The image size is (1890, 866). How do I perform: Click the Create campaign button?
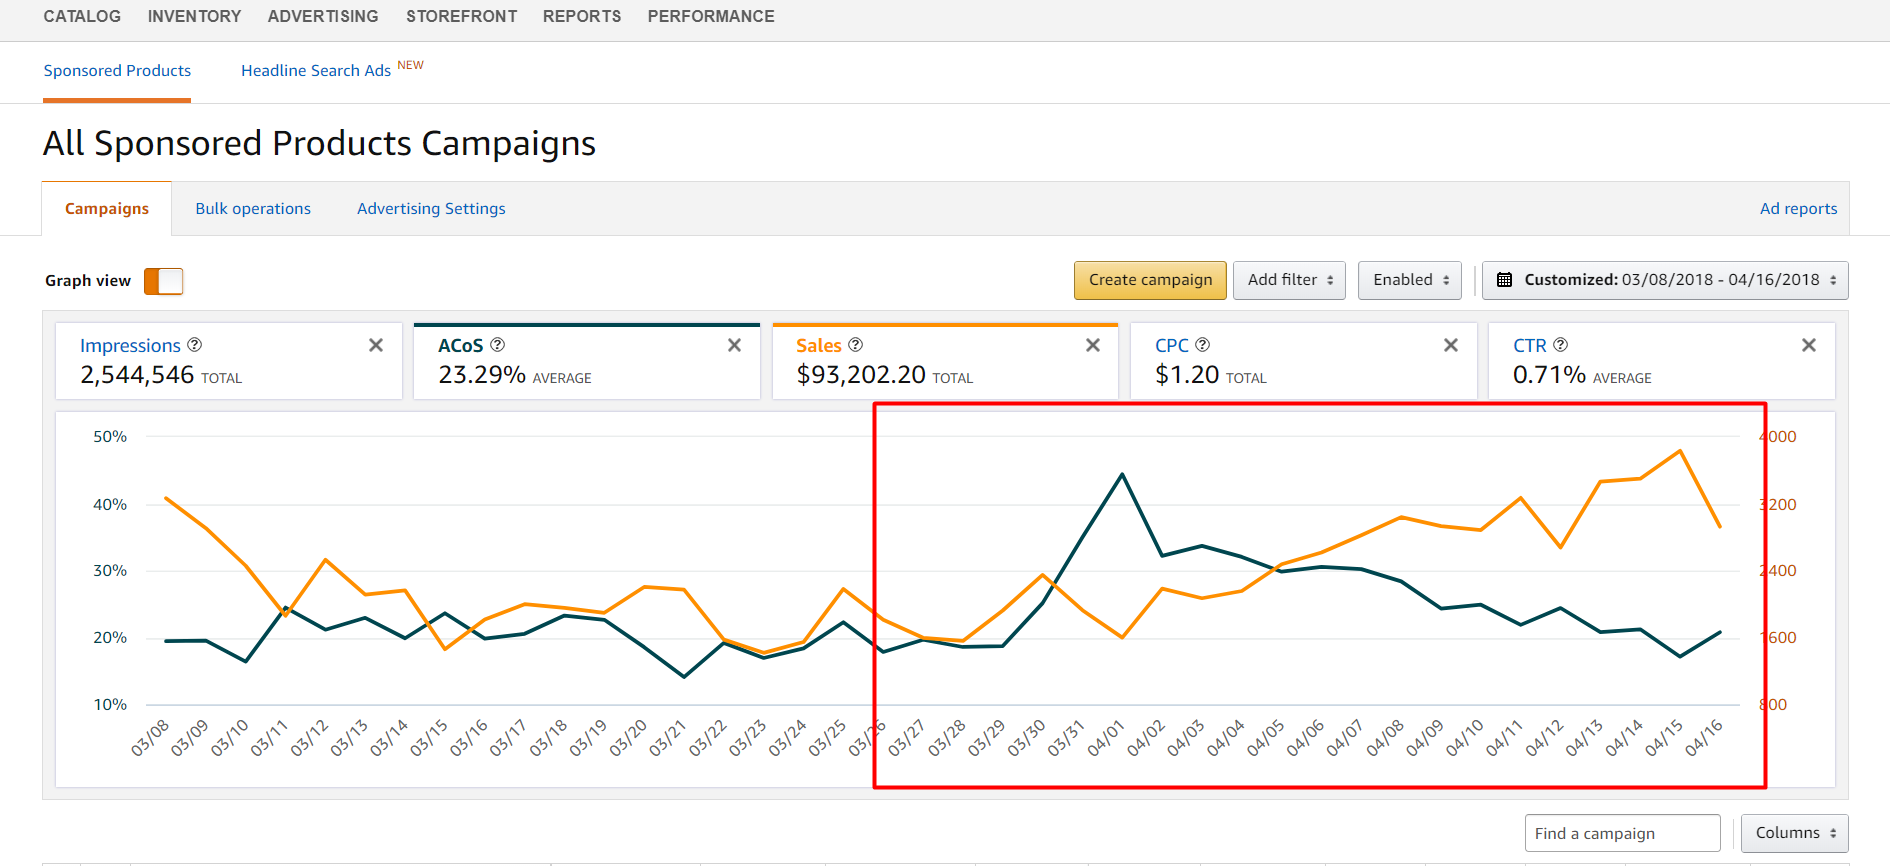point(1150,280)
